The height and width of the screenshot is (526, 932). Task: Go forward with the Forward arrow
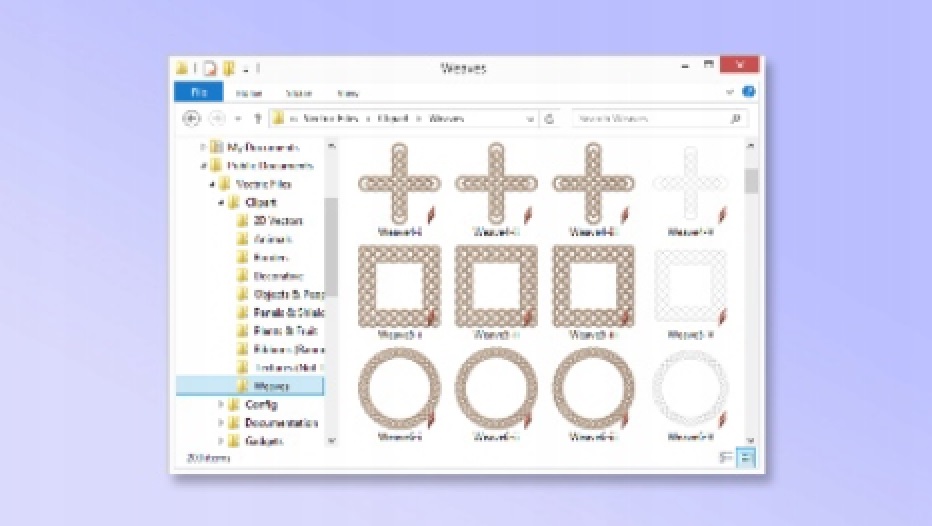[x=218, y=118]
